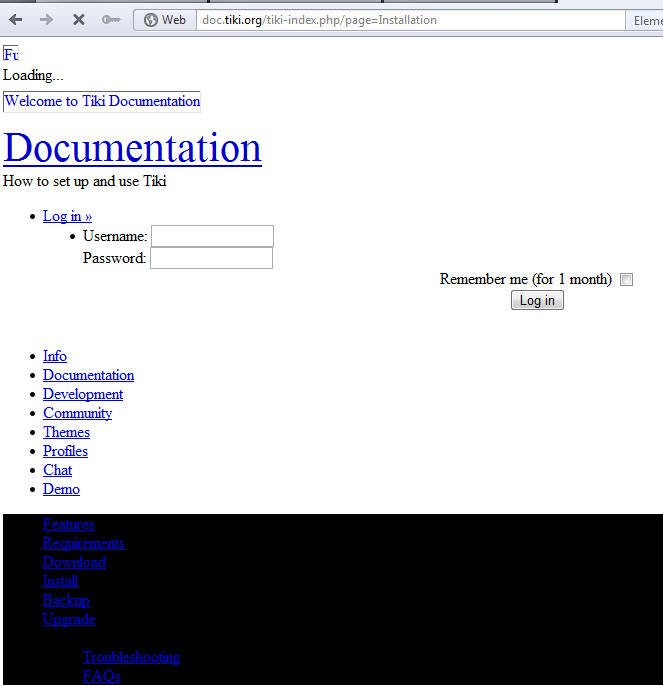Open the truncated 'Fu' image link
Image resolution: width=663 pixels, height=687 pixels.
point(11,54)
